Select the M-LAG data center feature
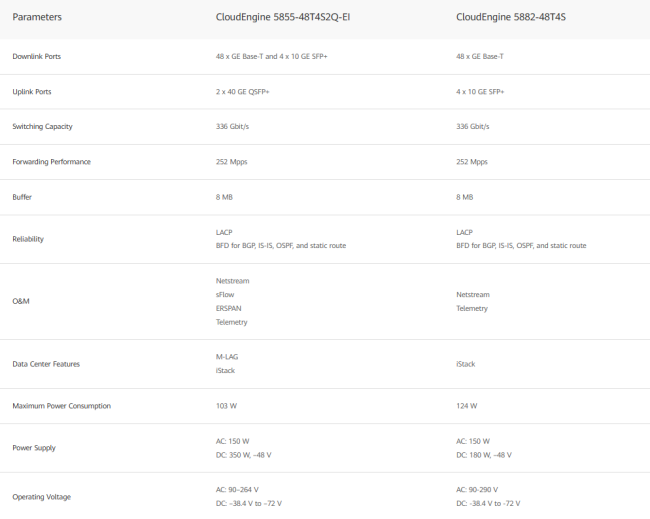Screen dimensions: 650x519 click(x=227, y=357)
